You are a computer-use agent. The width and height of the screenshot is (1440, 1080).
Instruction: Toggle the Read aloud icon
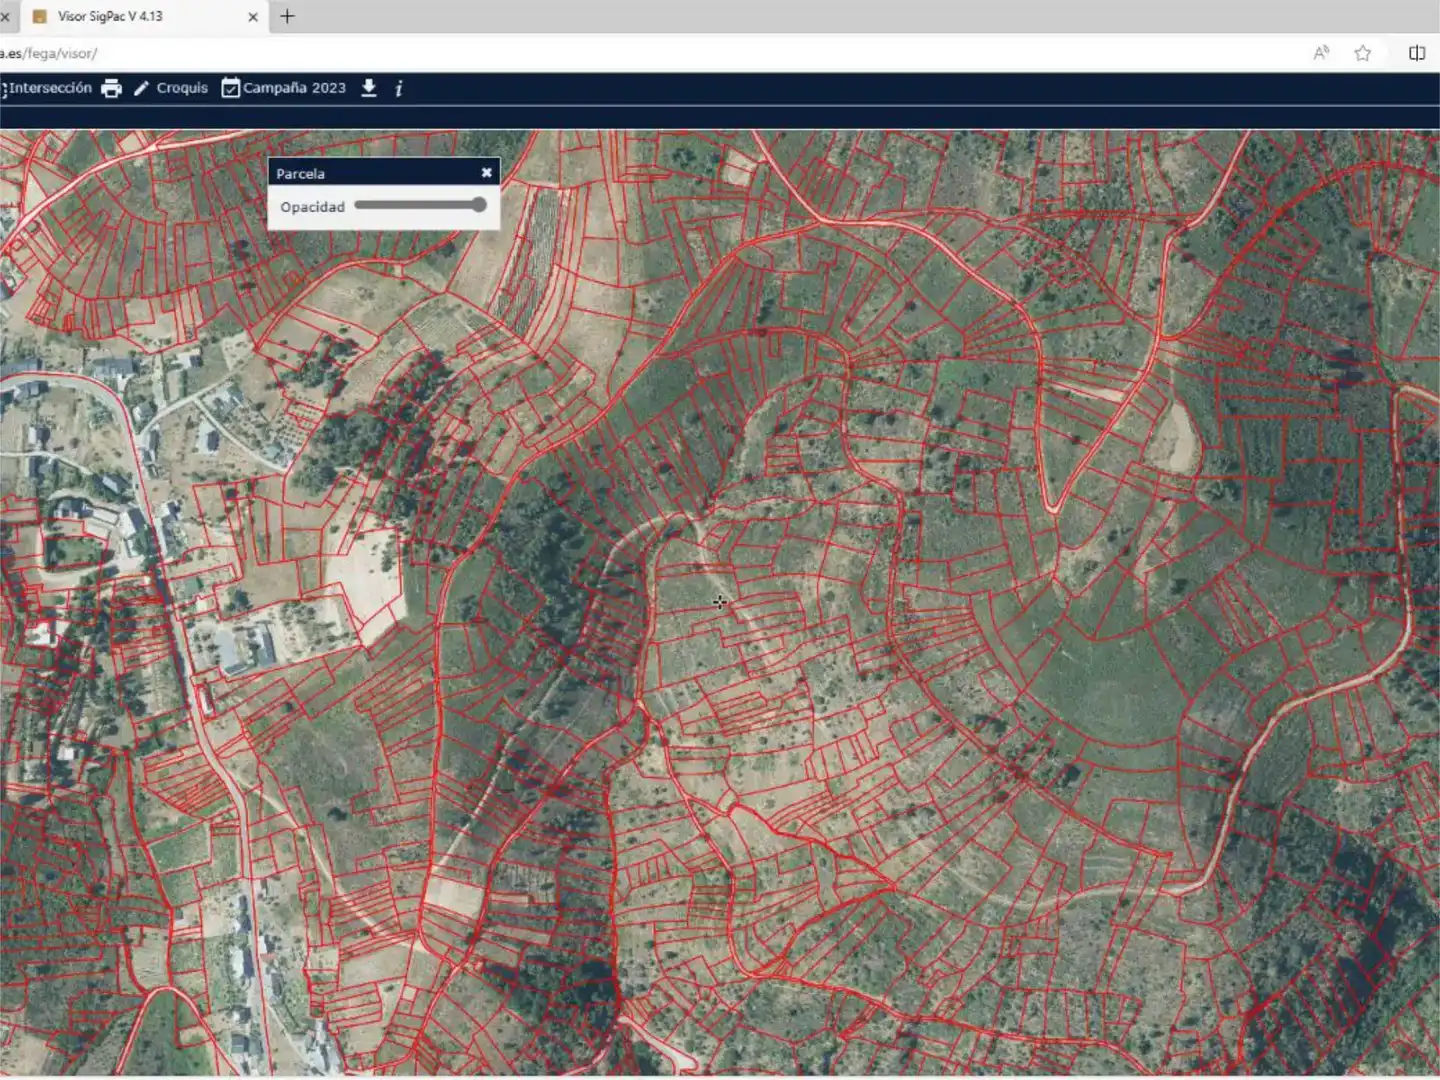click(x=1321, y=53)
